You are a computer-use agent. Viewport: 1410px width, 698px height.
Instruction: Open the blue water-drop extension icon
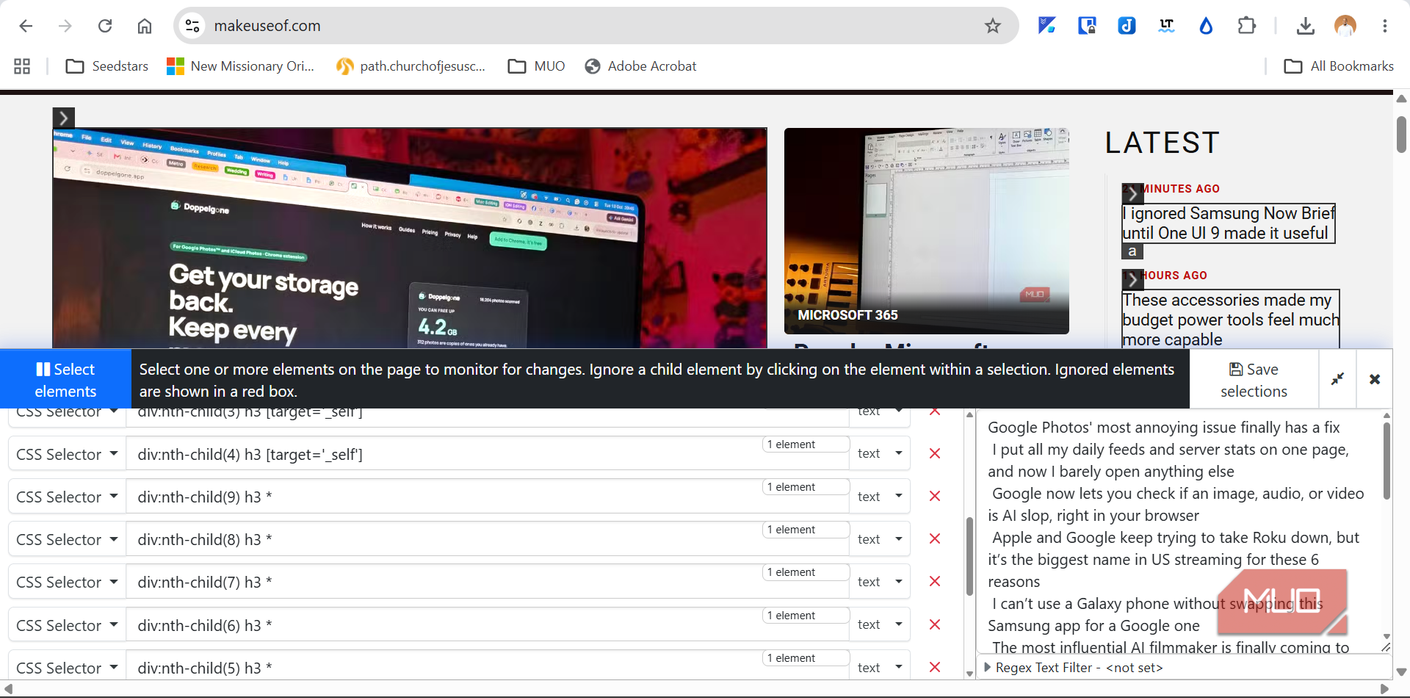coord(1206,26)
